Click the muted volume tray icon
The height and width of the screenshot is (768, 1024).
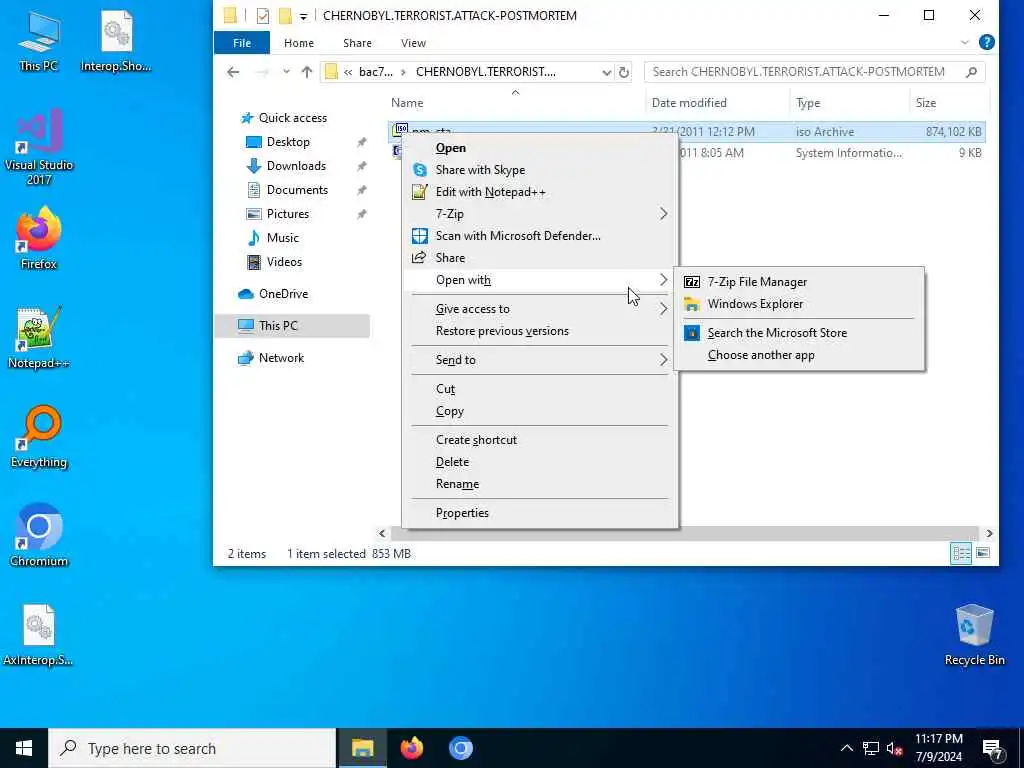(x=894, y=748)
